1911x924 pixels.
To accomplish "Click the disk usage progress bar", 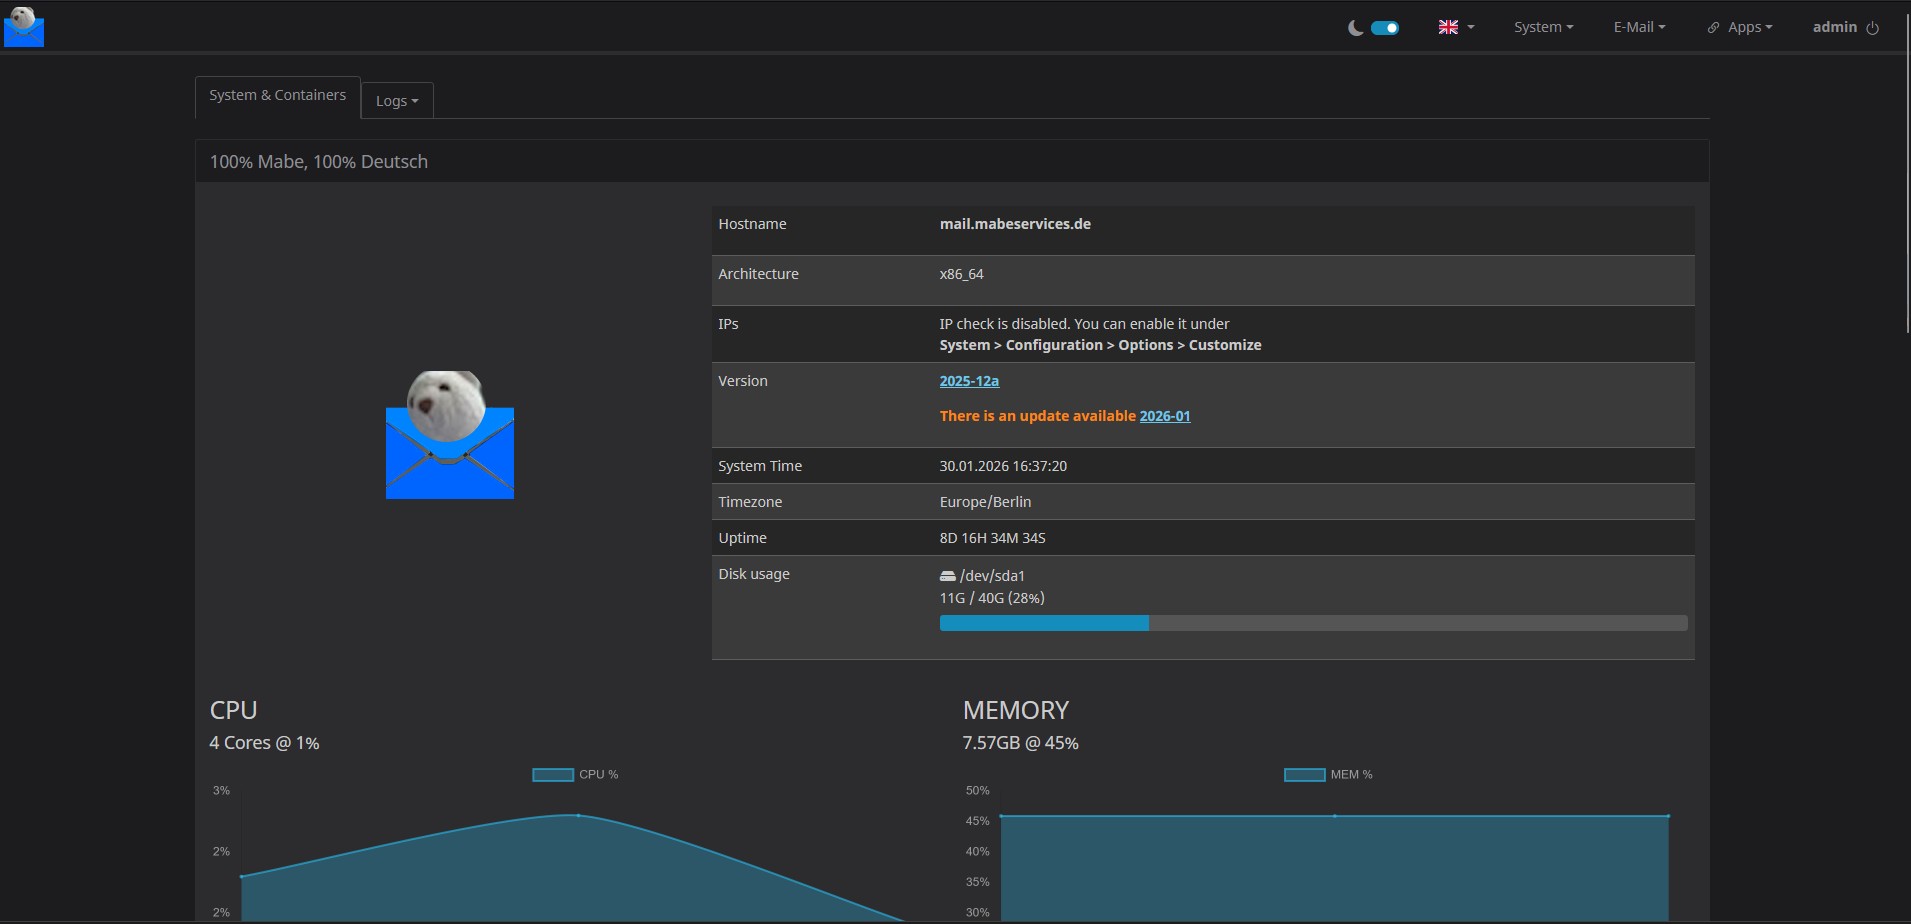I will click(1313, 623).
